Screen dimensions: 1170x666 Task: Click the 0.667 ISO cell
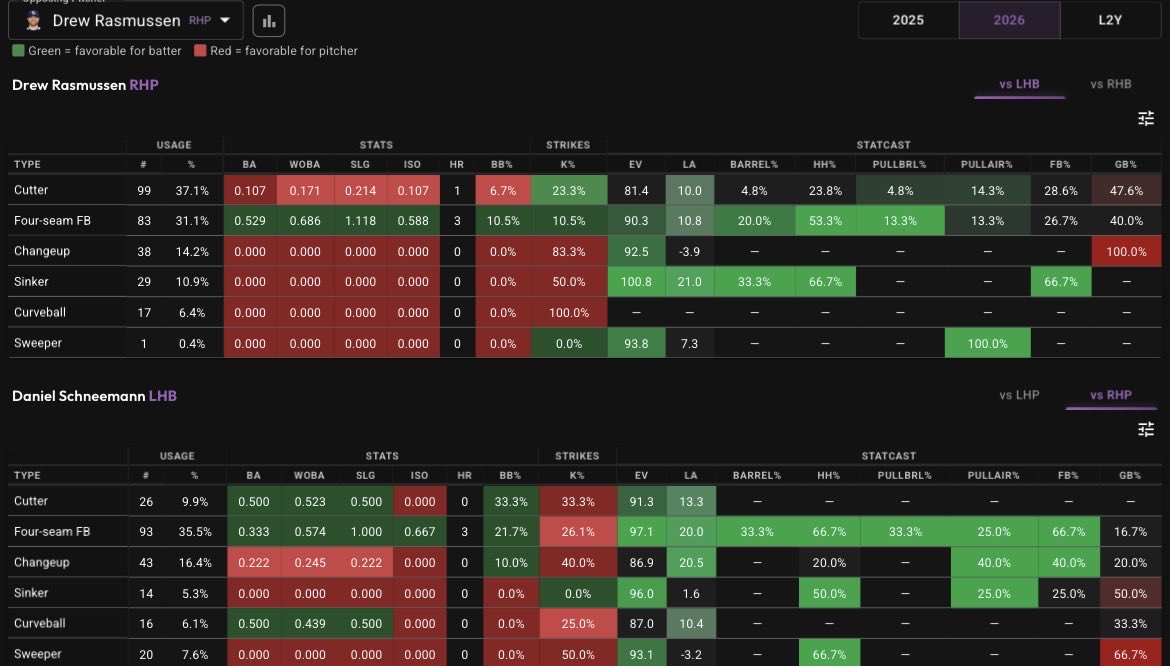(x=419, y=532)
